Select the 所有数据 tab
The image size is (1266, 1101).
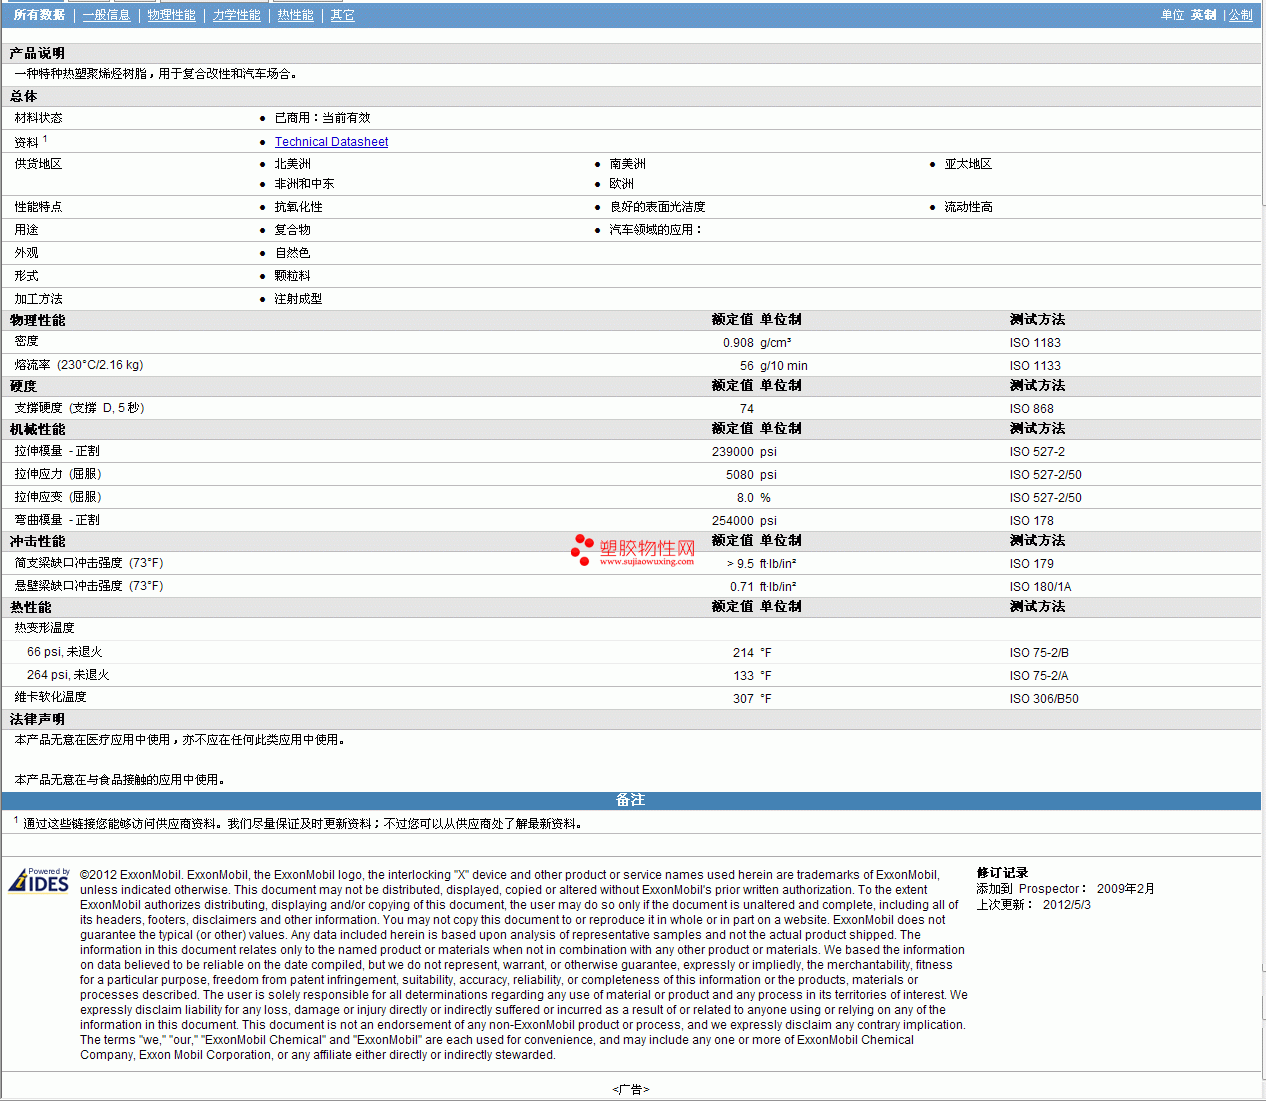pyautogui.click(x=39, y=15)
